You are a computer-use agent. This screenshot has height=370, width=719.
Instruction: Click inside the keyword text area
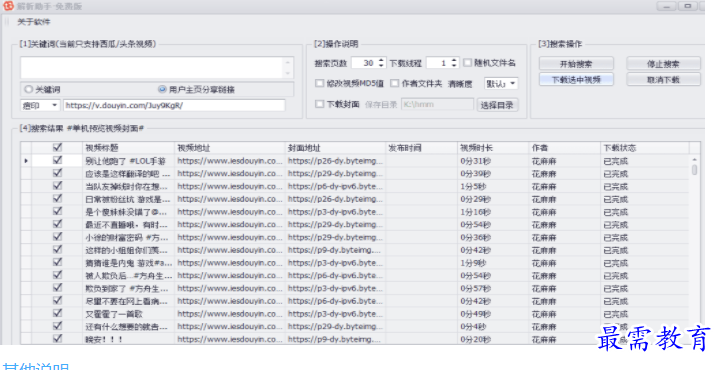click(x=152, y=67)
